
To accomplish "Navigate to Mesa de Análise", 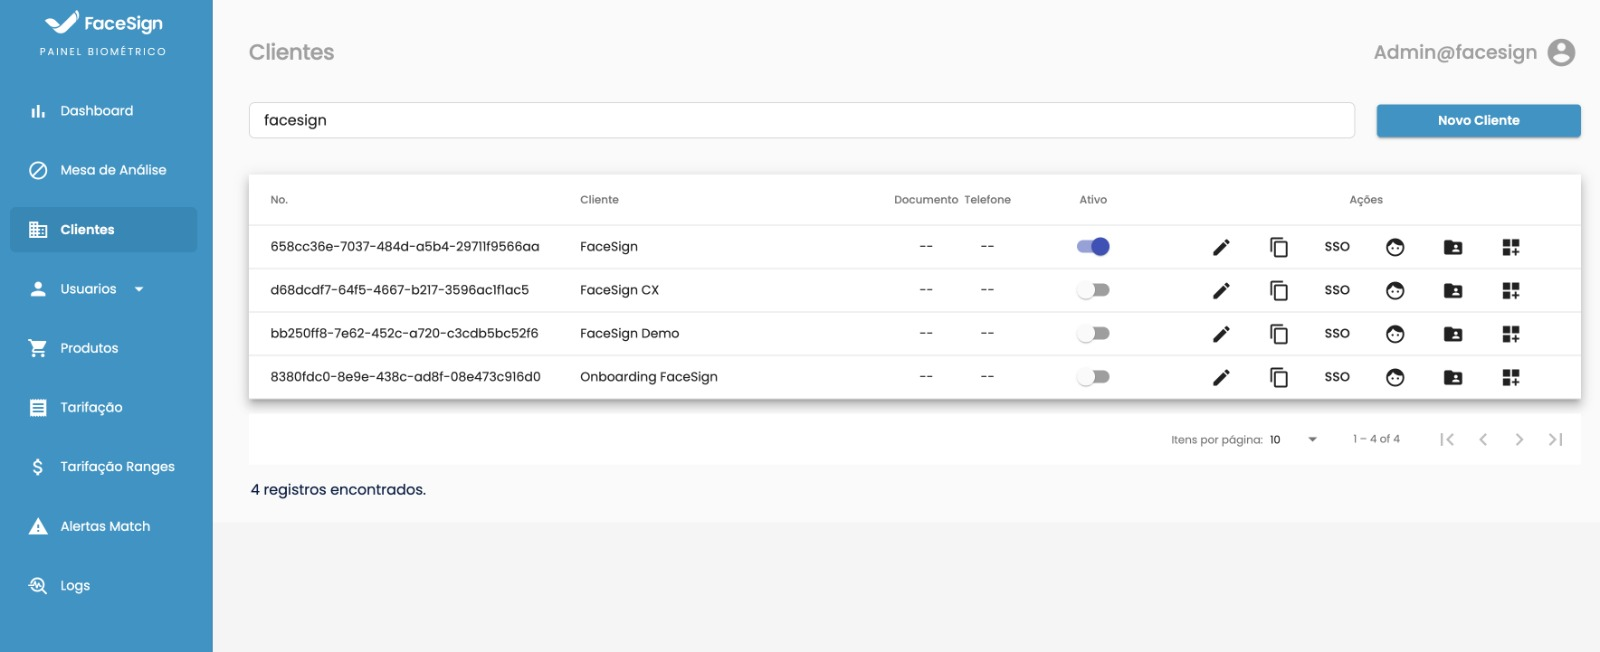I will 113,170.
